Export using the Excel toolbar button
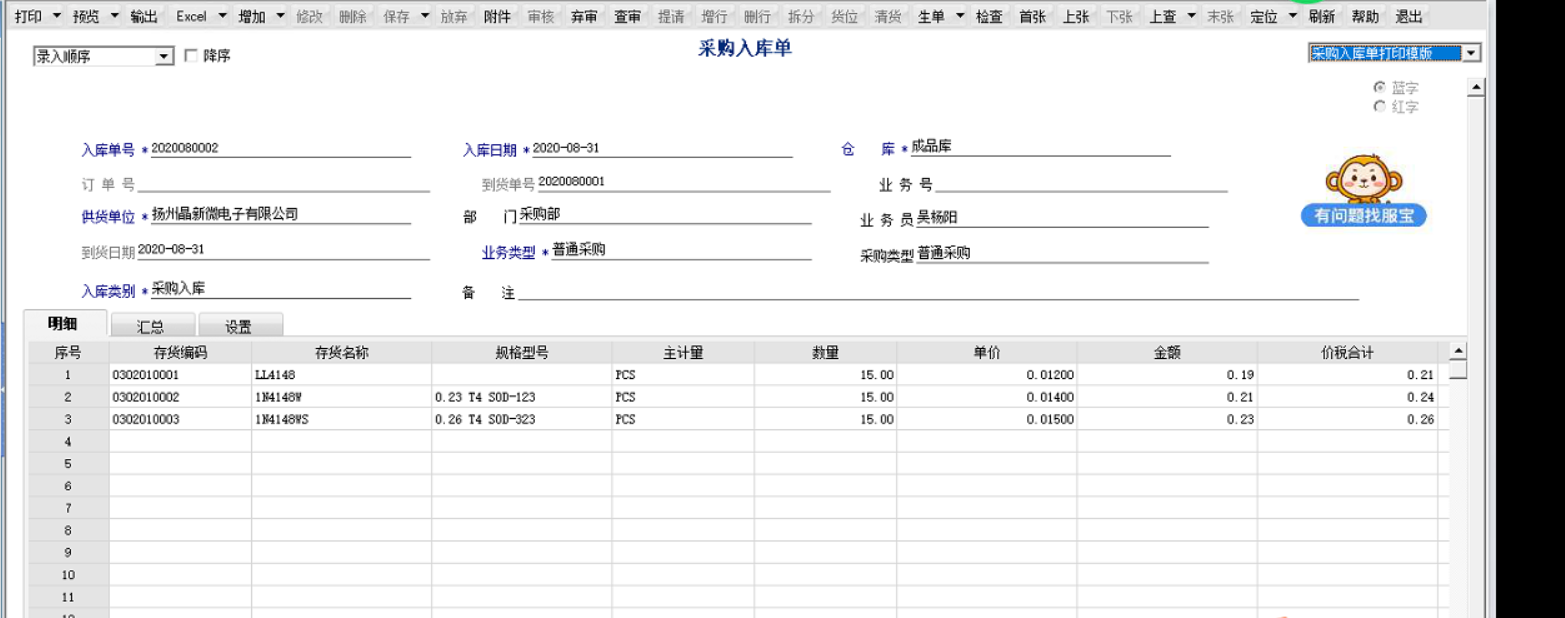1565x618 pixels. point(191,17)
